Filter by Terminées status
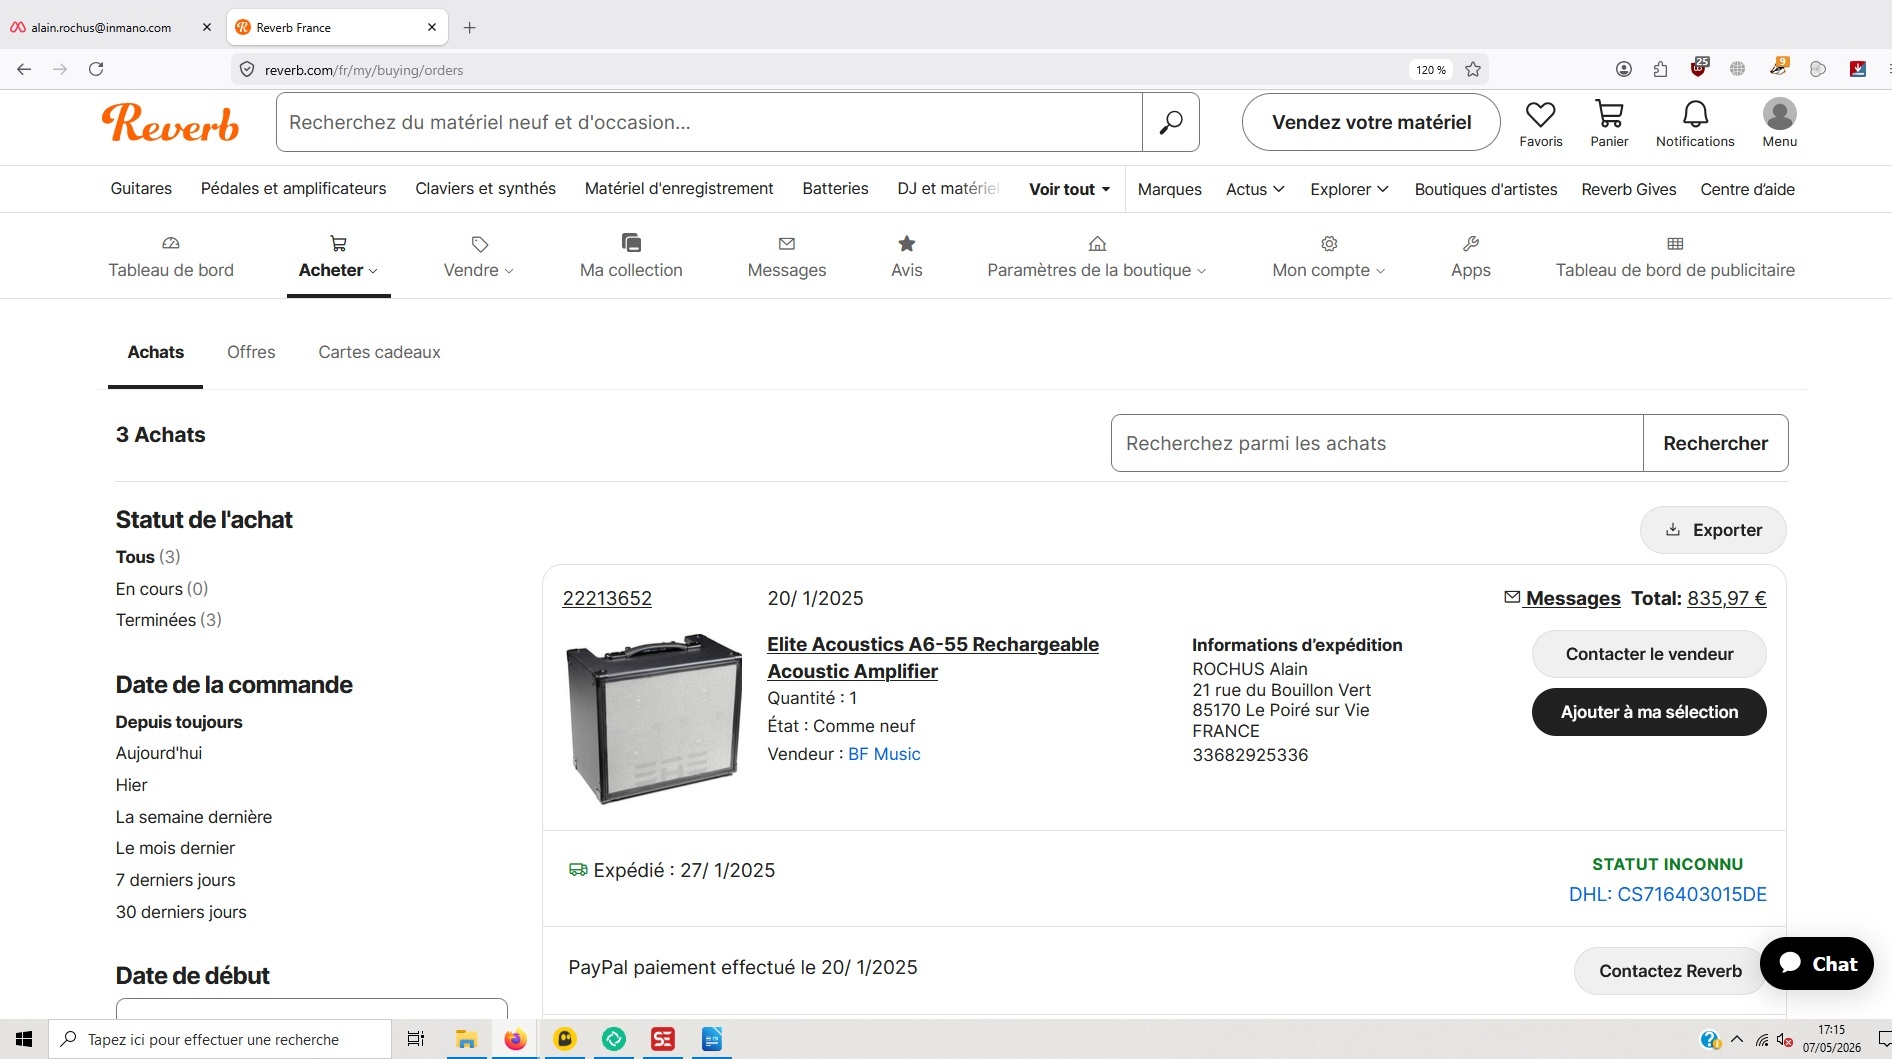The width and height of the screenshot is (1892, 1059). (x=169, y=620)
